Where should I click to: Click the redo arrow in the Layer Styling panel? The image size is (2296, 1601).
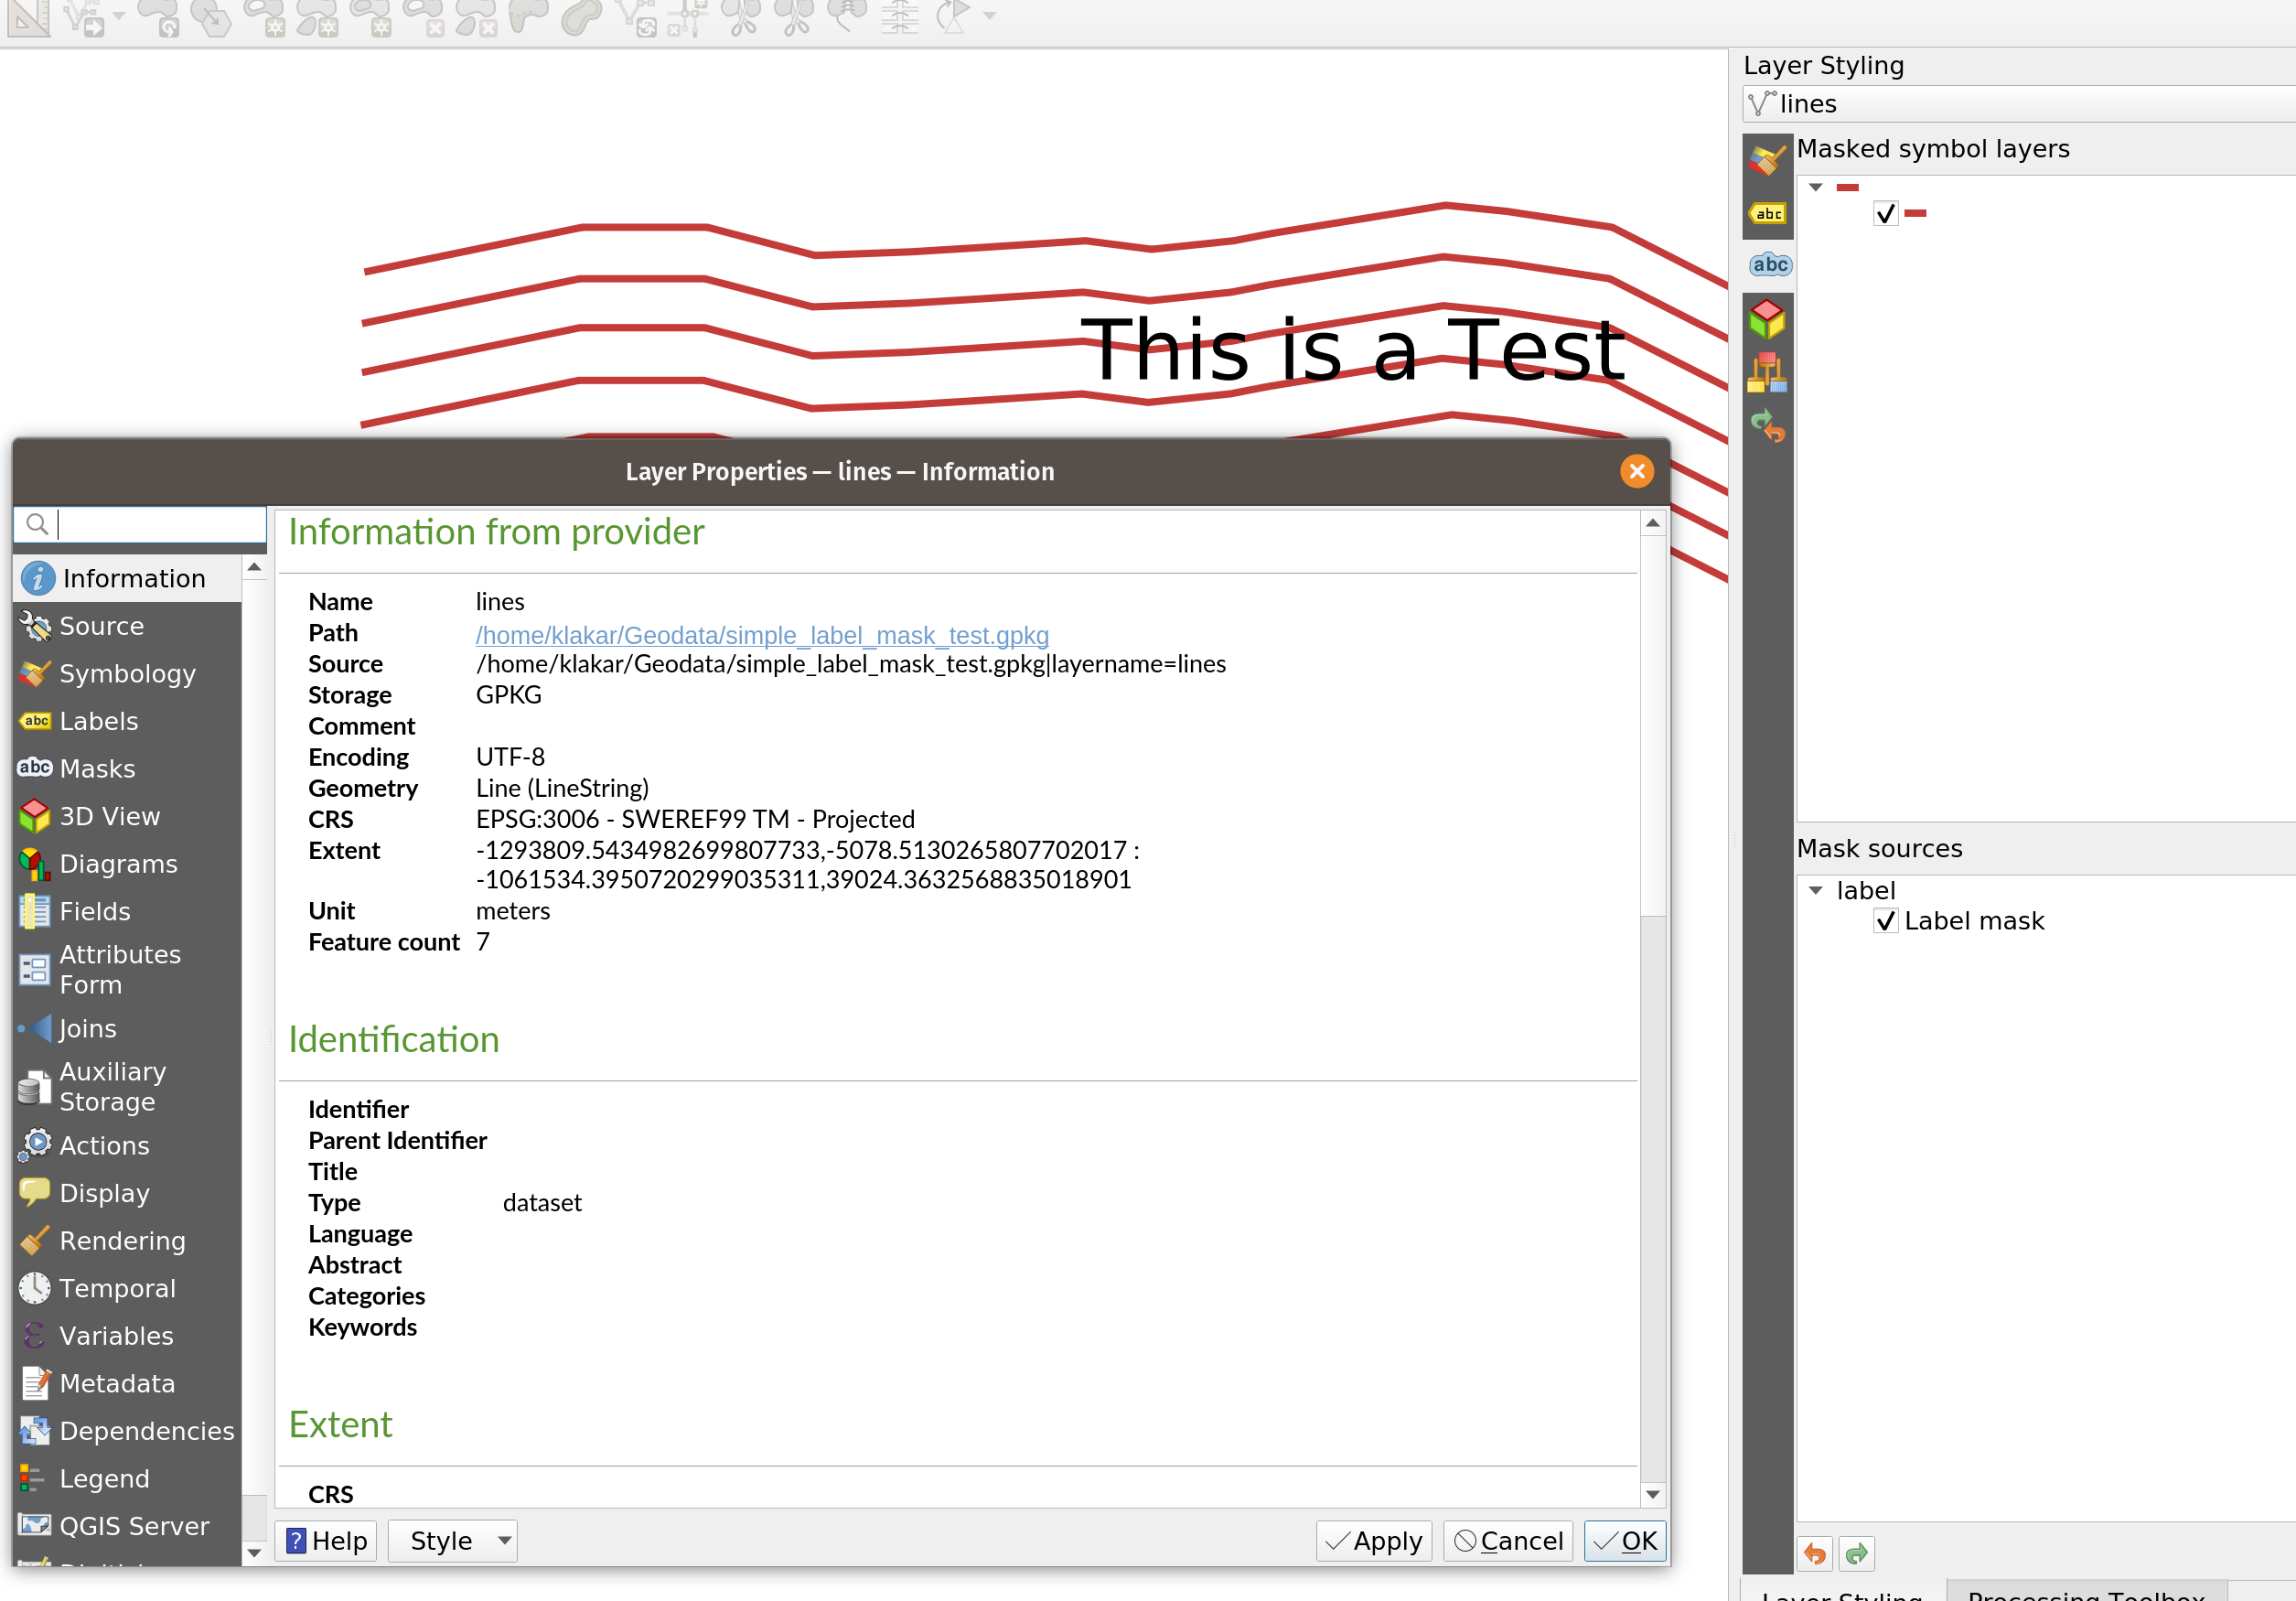(1856, 1554)
